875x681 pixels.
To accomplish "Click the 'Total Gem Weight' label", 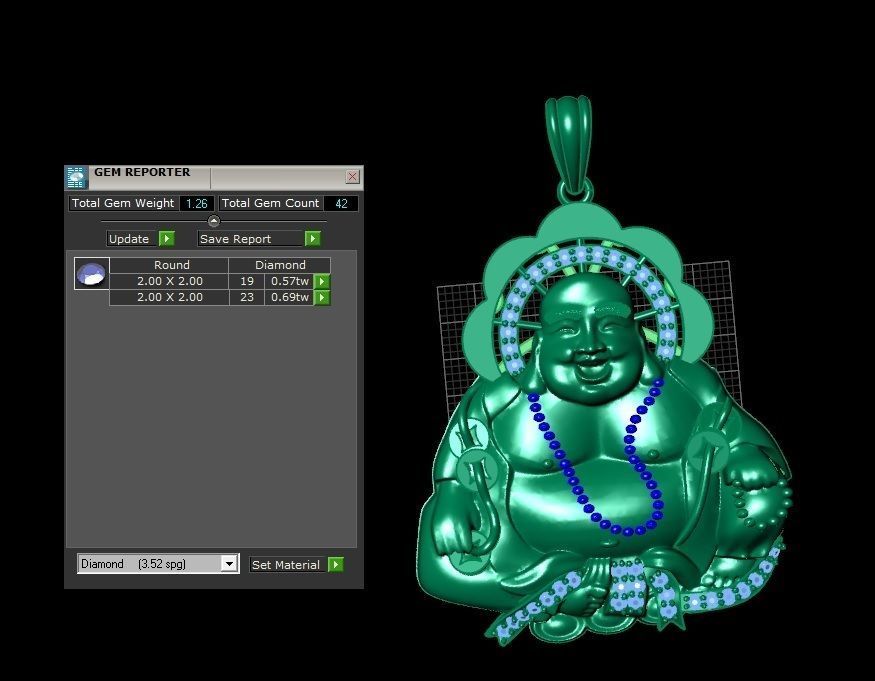I will pyautogui.click(x=123, y=203).
